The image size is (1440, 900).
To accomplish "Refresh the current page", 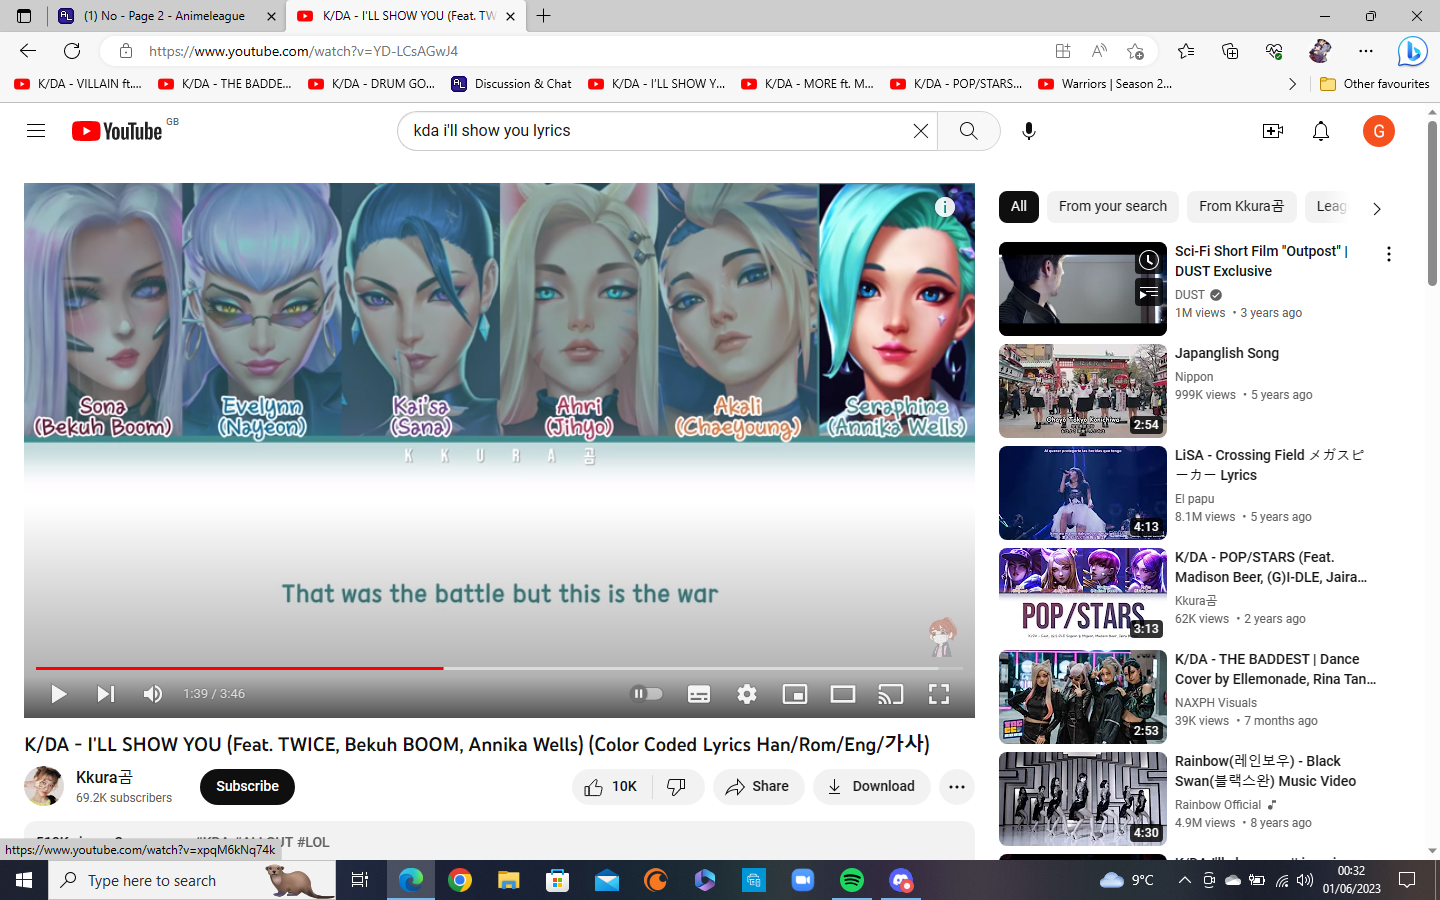I will click(72, 51).
